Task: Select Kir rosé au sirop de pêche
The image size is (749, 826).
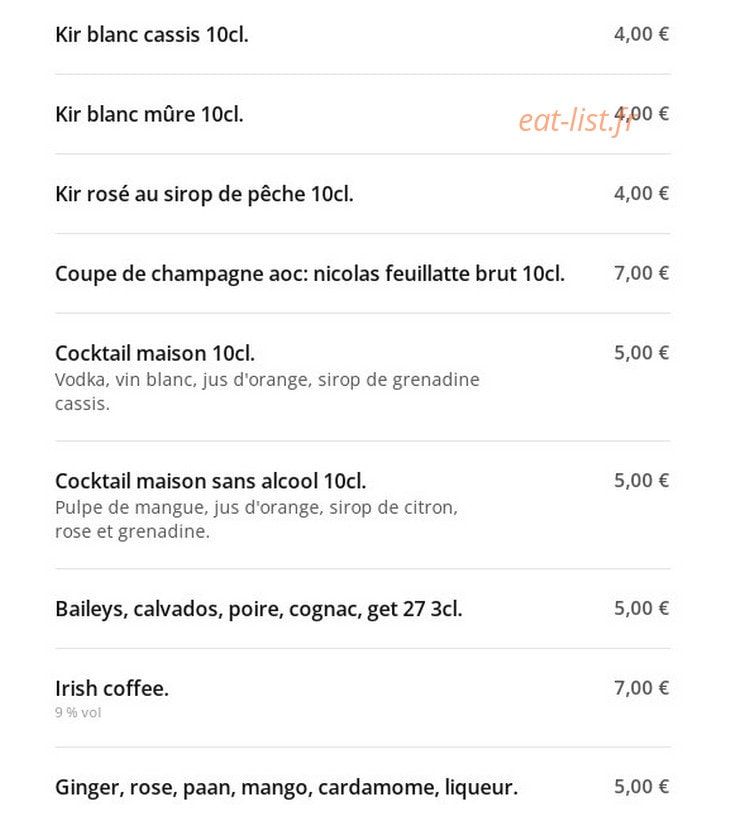Action: tap(204, 194)
